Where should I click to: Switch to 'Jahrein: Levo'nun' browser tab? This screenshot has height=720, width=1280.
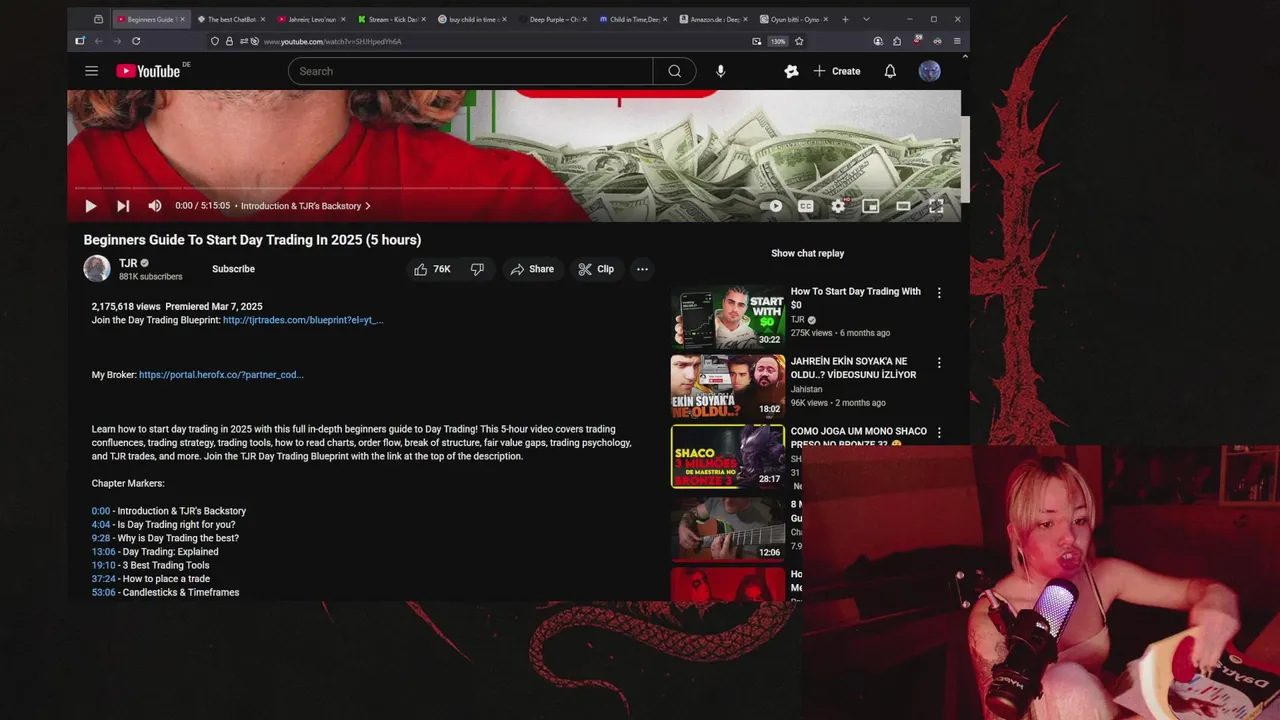(311, 19)
